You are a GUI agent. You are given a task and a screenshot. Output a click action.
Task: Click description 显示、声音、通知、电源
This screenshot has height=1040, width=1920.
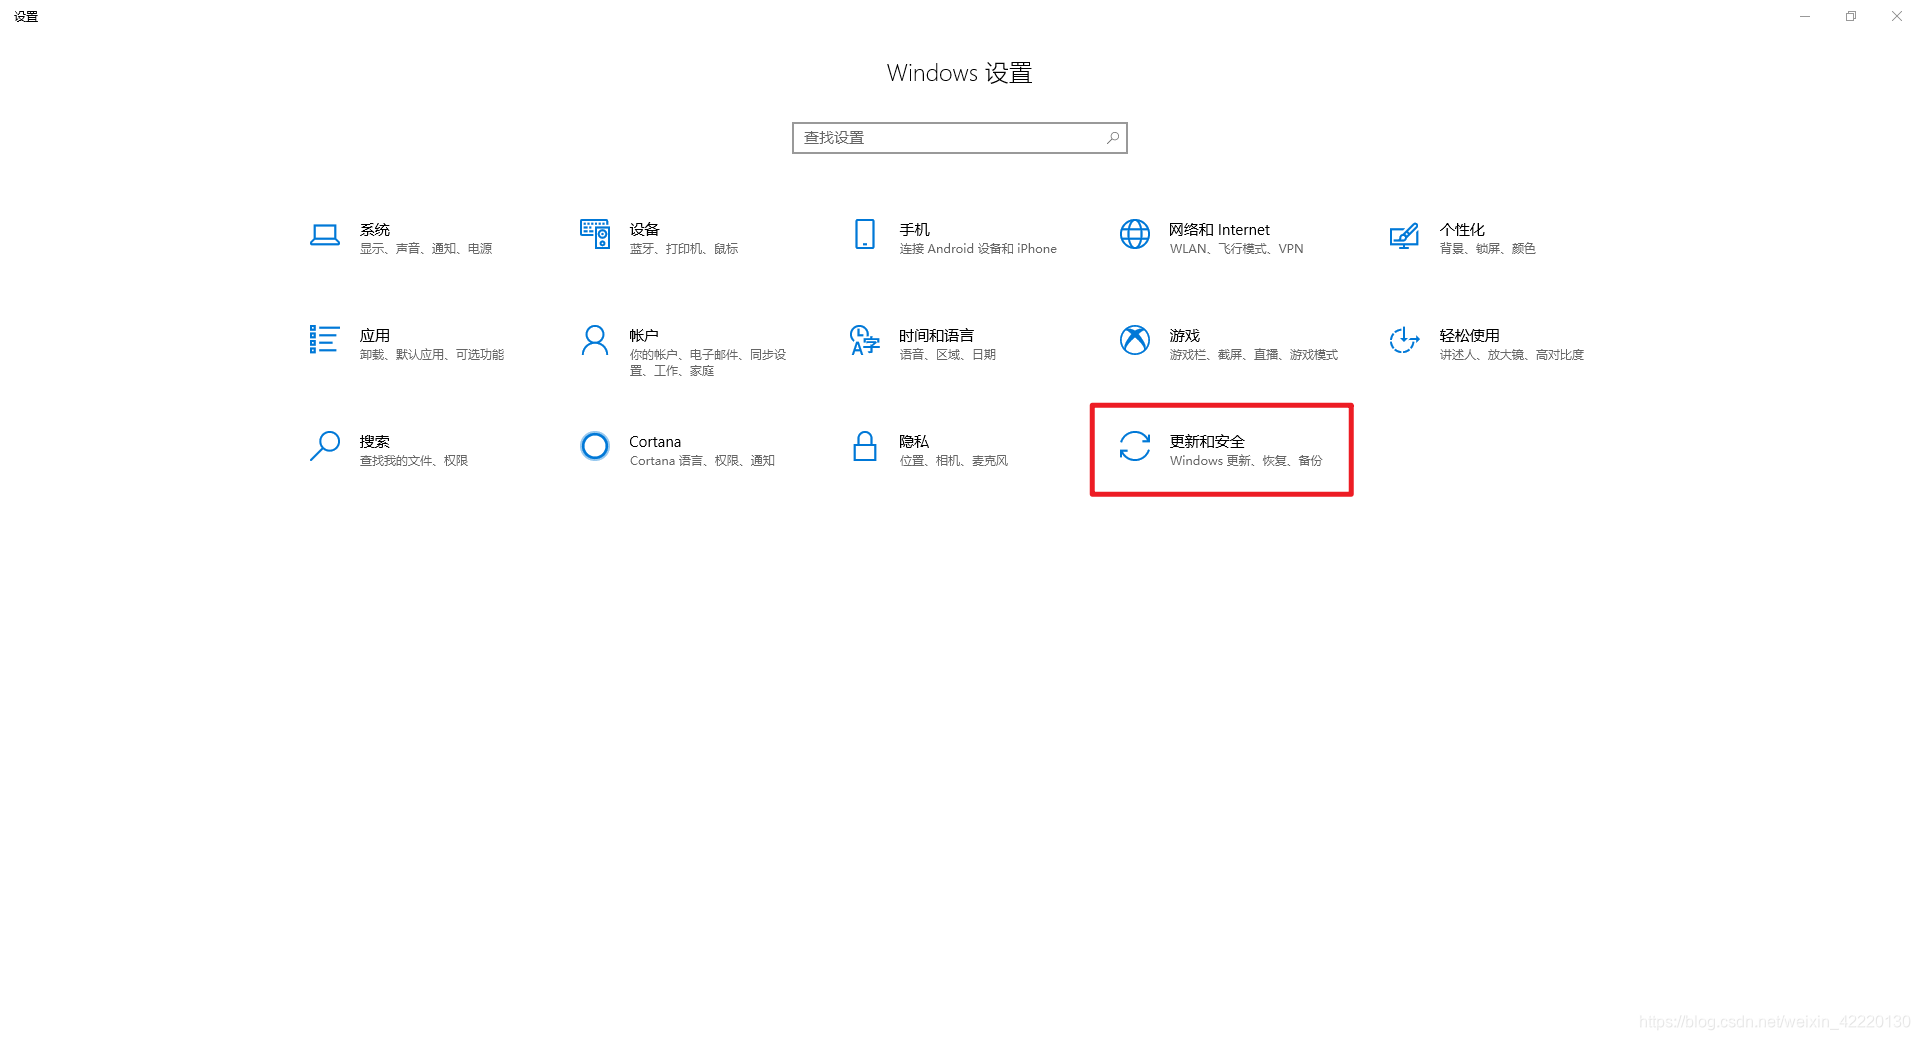[426, 249]
